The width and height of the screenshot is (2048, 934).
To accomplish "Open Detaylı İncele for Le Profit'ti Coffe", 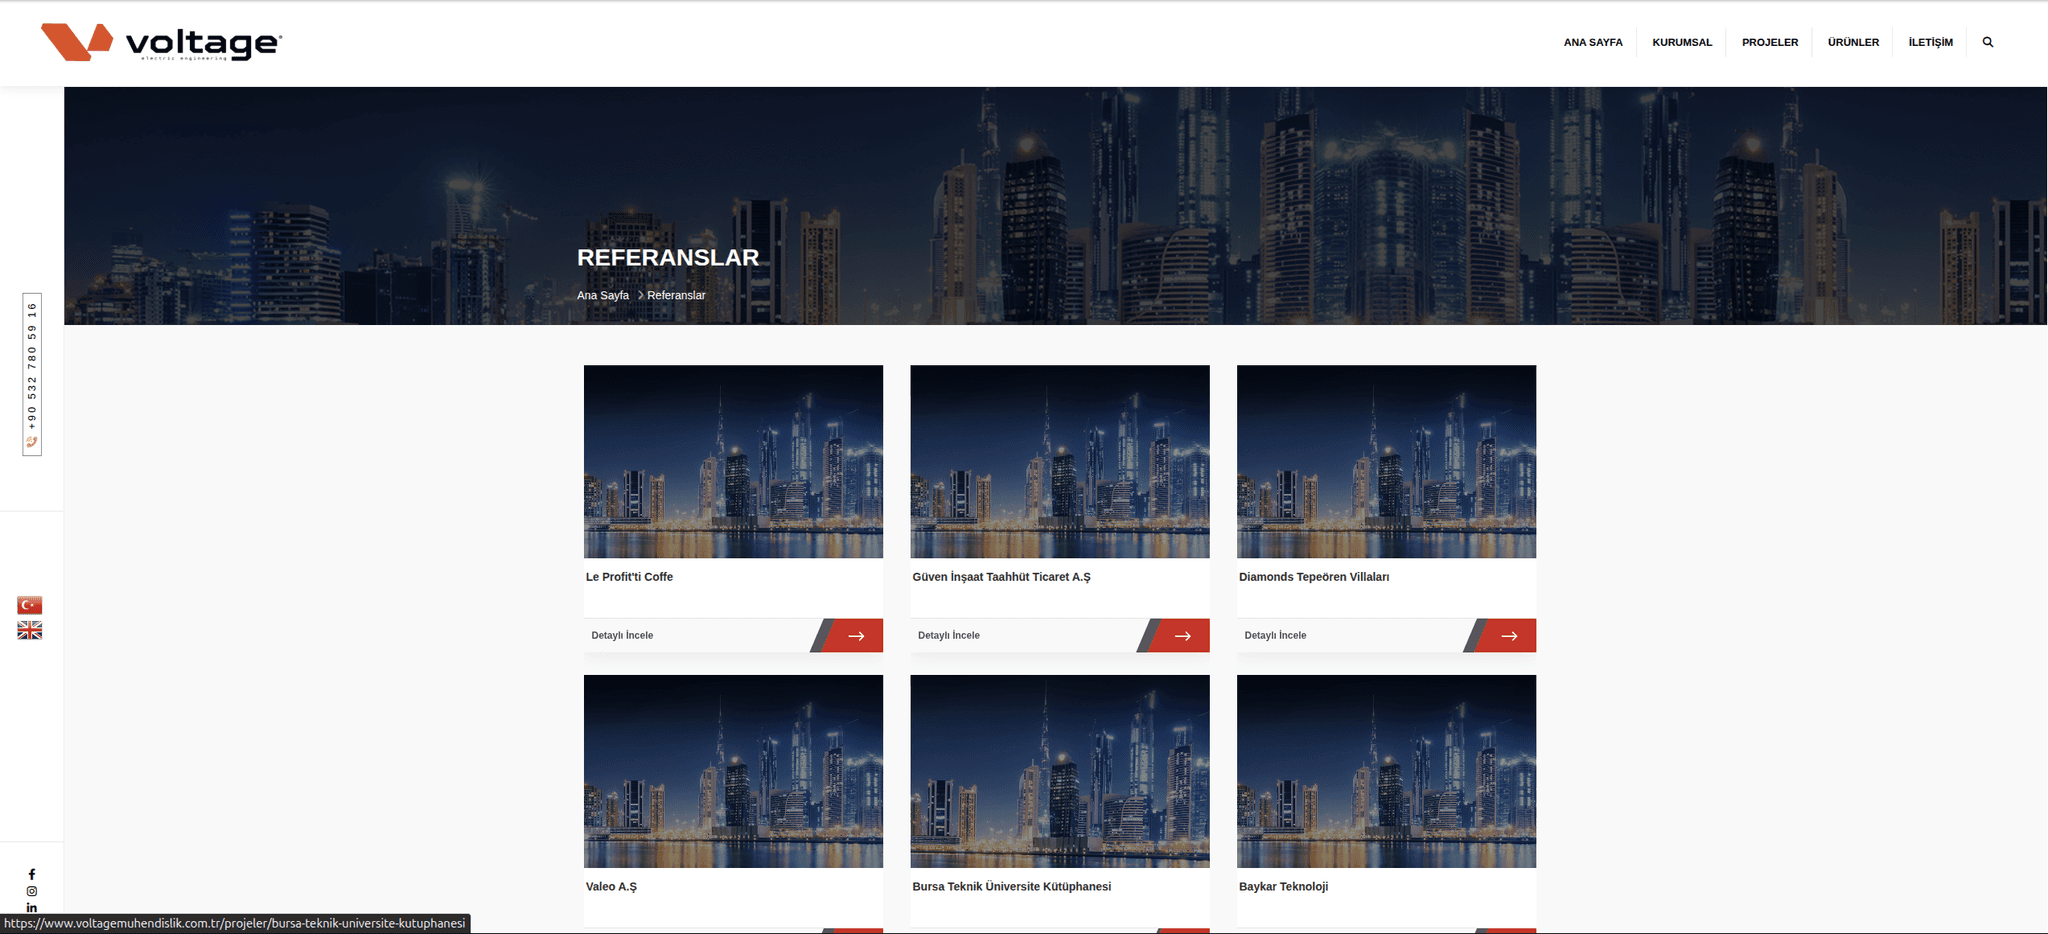I will pos(622,636).
